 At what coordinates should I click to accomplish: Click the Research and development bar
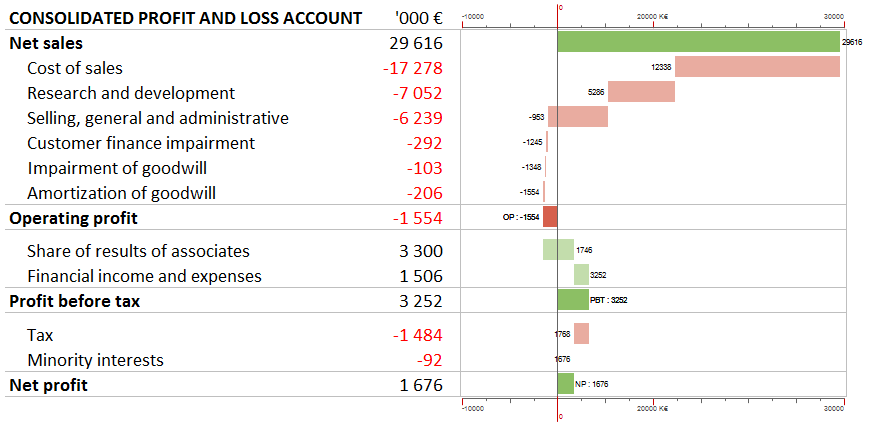pyautogui.click(x=641, y=92)
